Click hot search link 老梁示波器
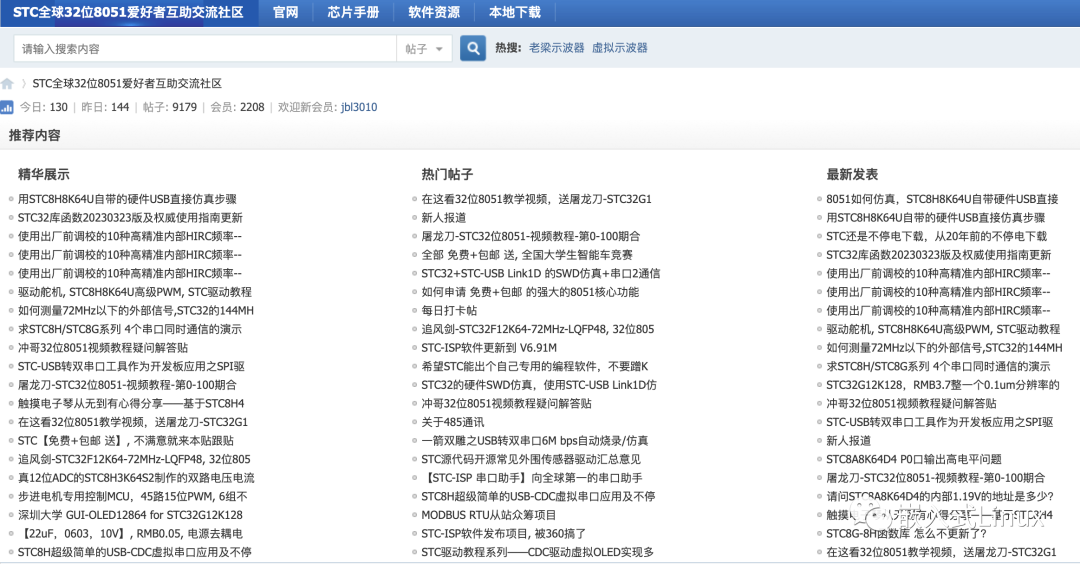This screenshot has height=564, width=1080. [557, 48]
